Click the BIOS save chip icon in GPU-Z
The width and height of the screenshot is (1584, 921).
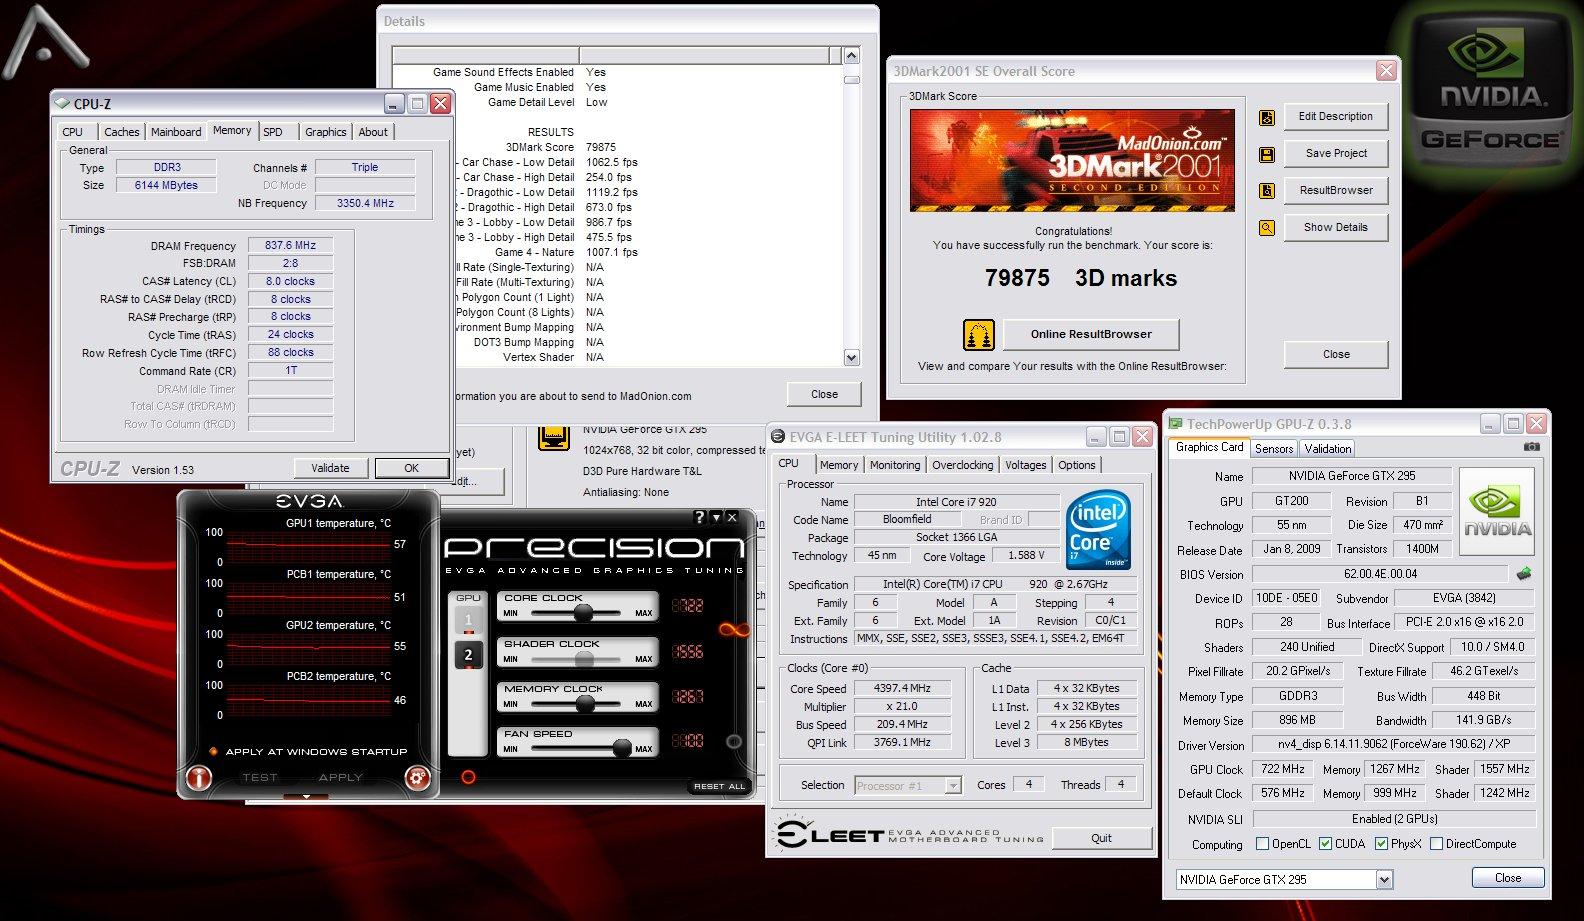click(x=1524, y=574)
